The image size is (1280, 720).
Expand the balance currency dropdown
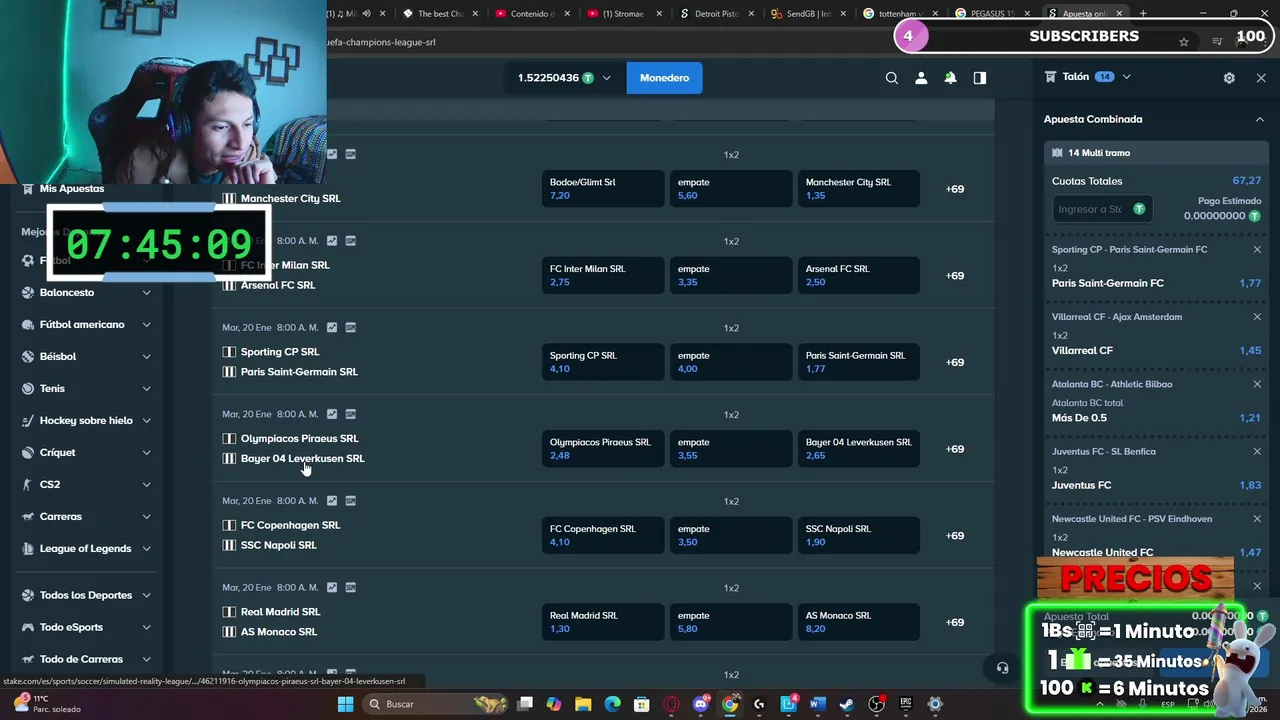(606, 78)
